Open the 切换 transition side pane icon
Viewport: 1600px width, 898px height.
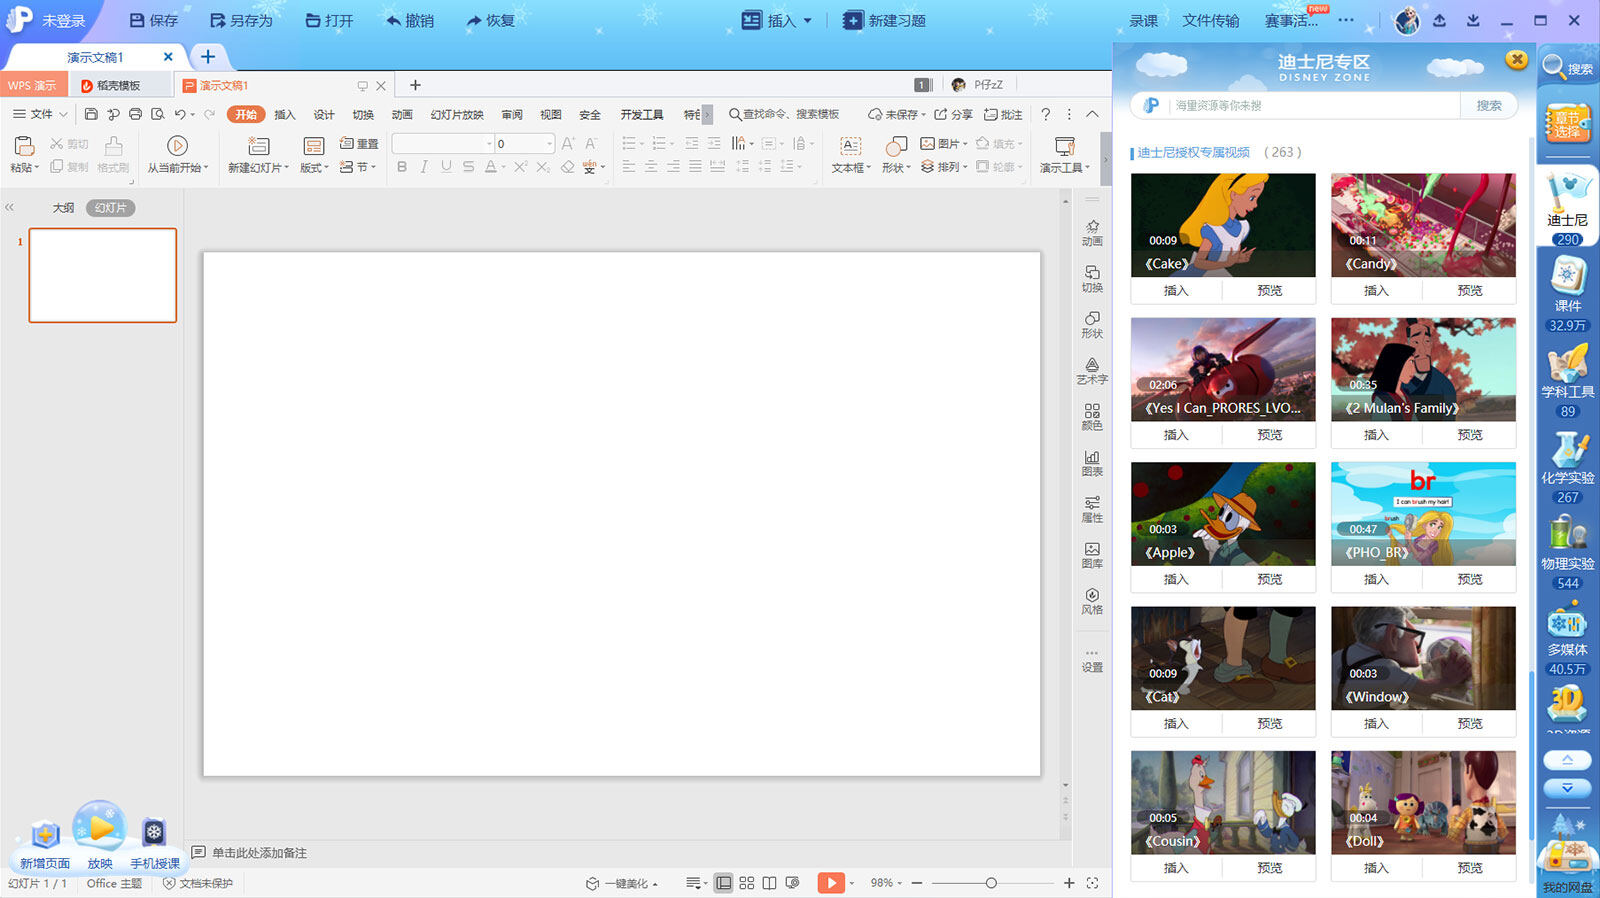coord(1092,279)
